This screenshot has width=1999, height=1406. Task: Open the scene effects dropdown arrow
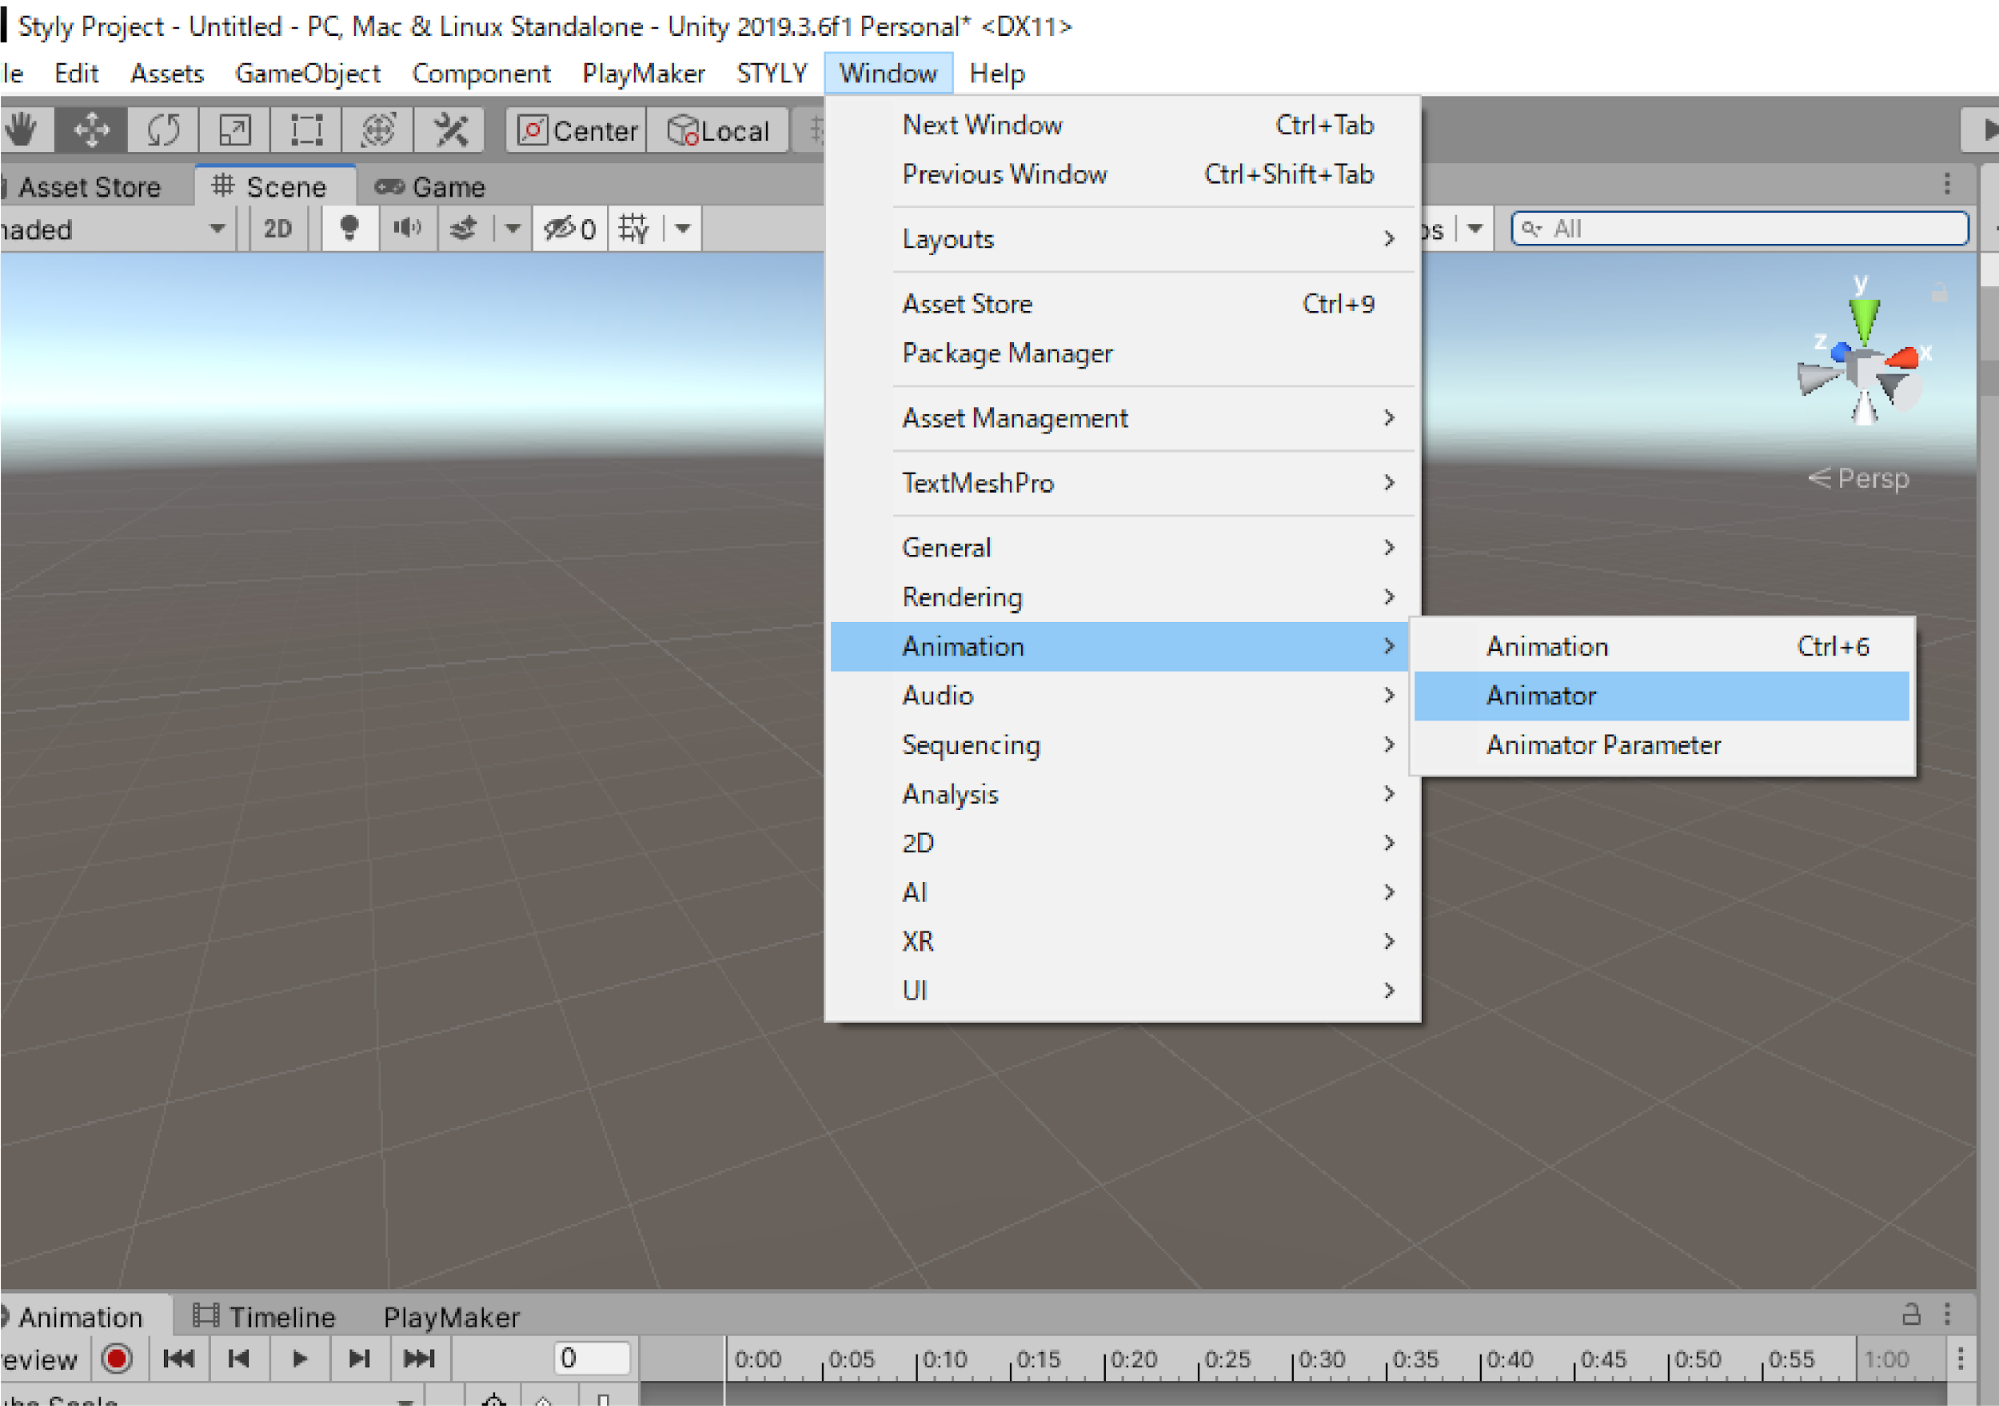tap(512, 229)
